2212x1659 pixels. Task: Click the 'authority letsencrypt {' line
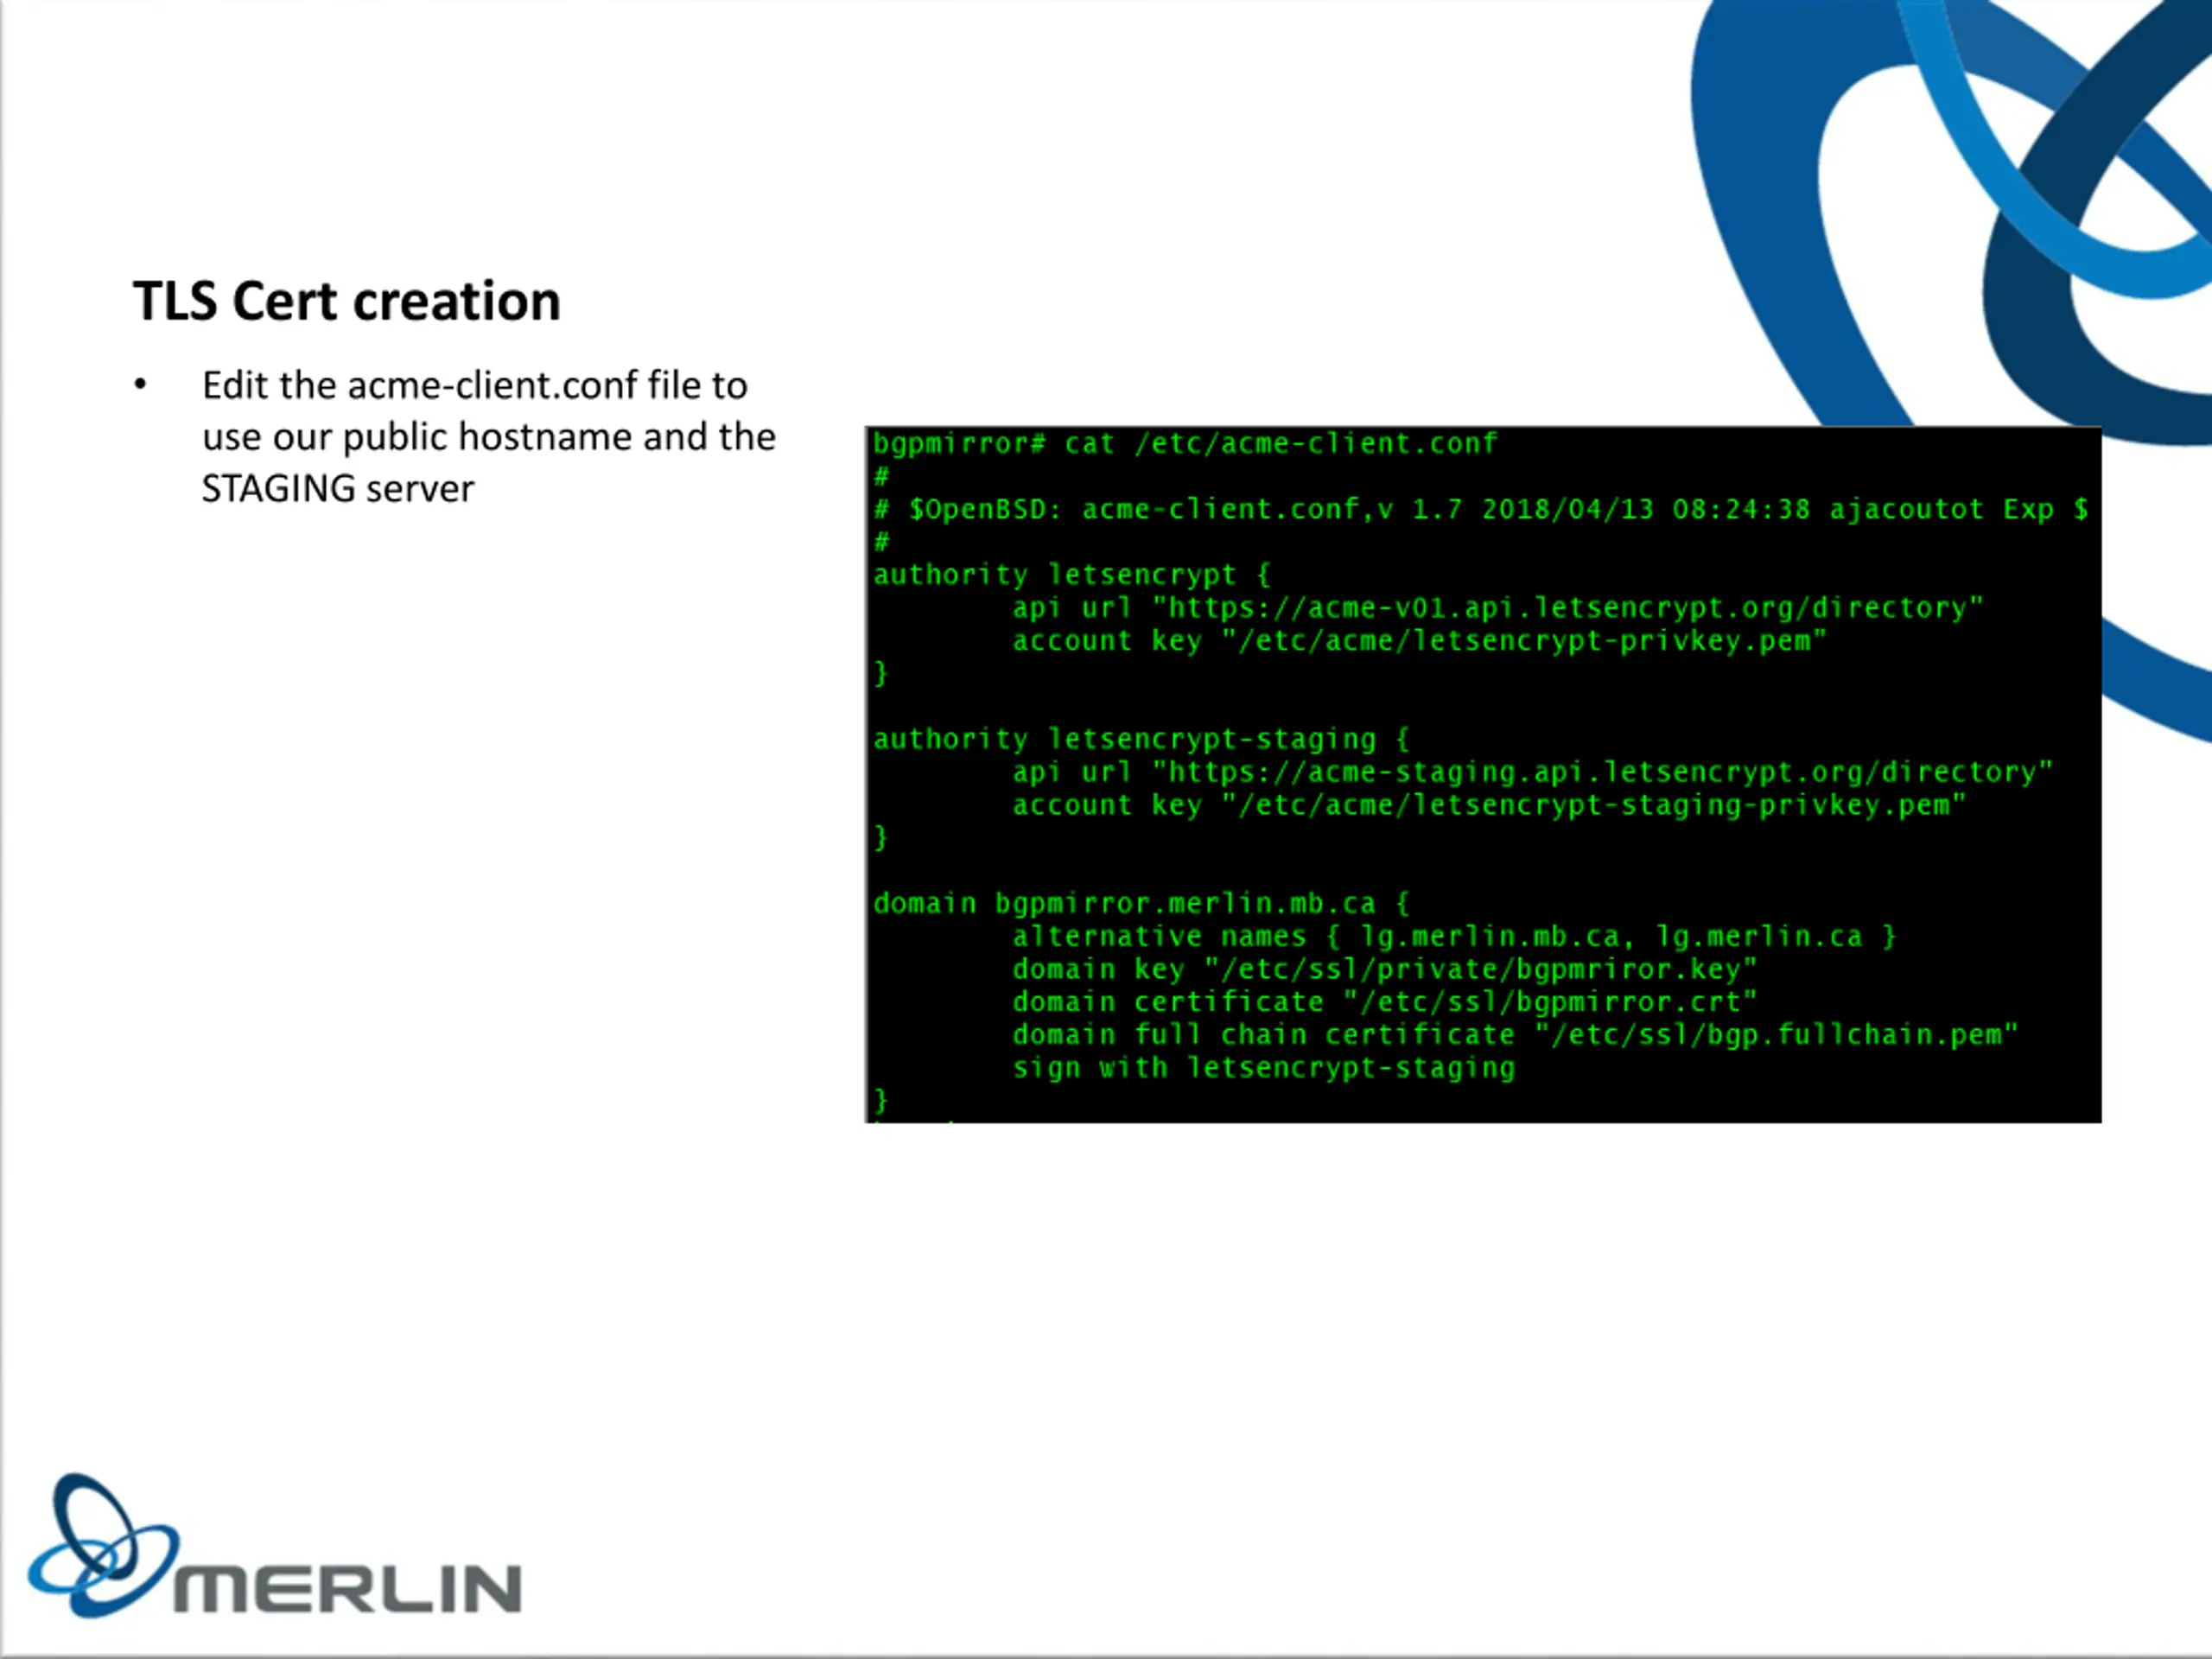(x=1071, y=575)
